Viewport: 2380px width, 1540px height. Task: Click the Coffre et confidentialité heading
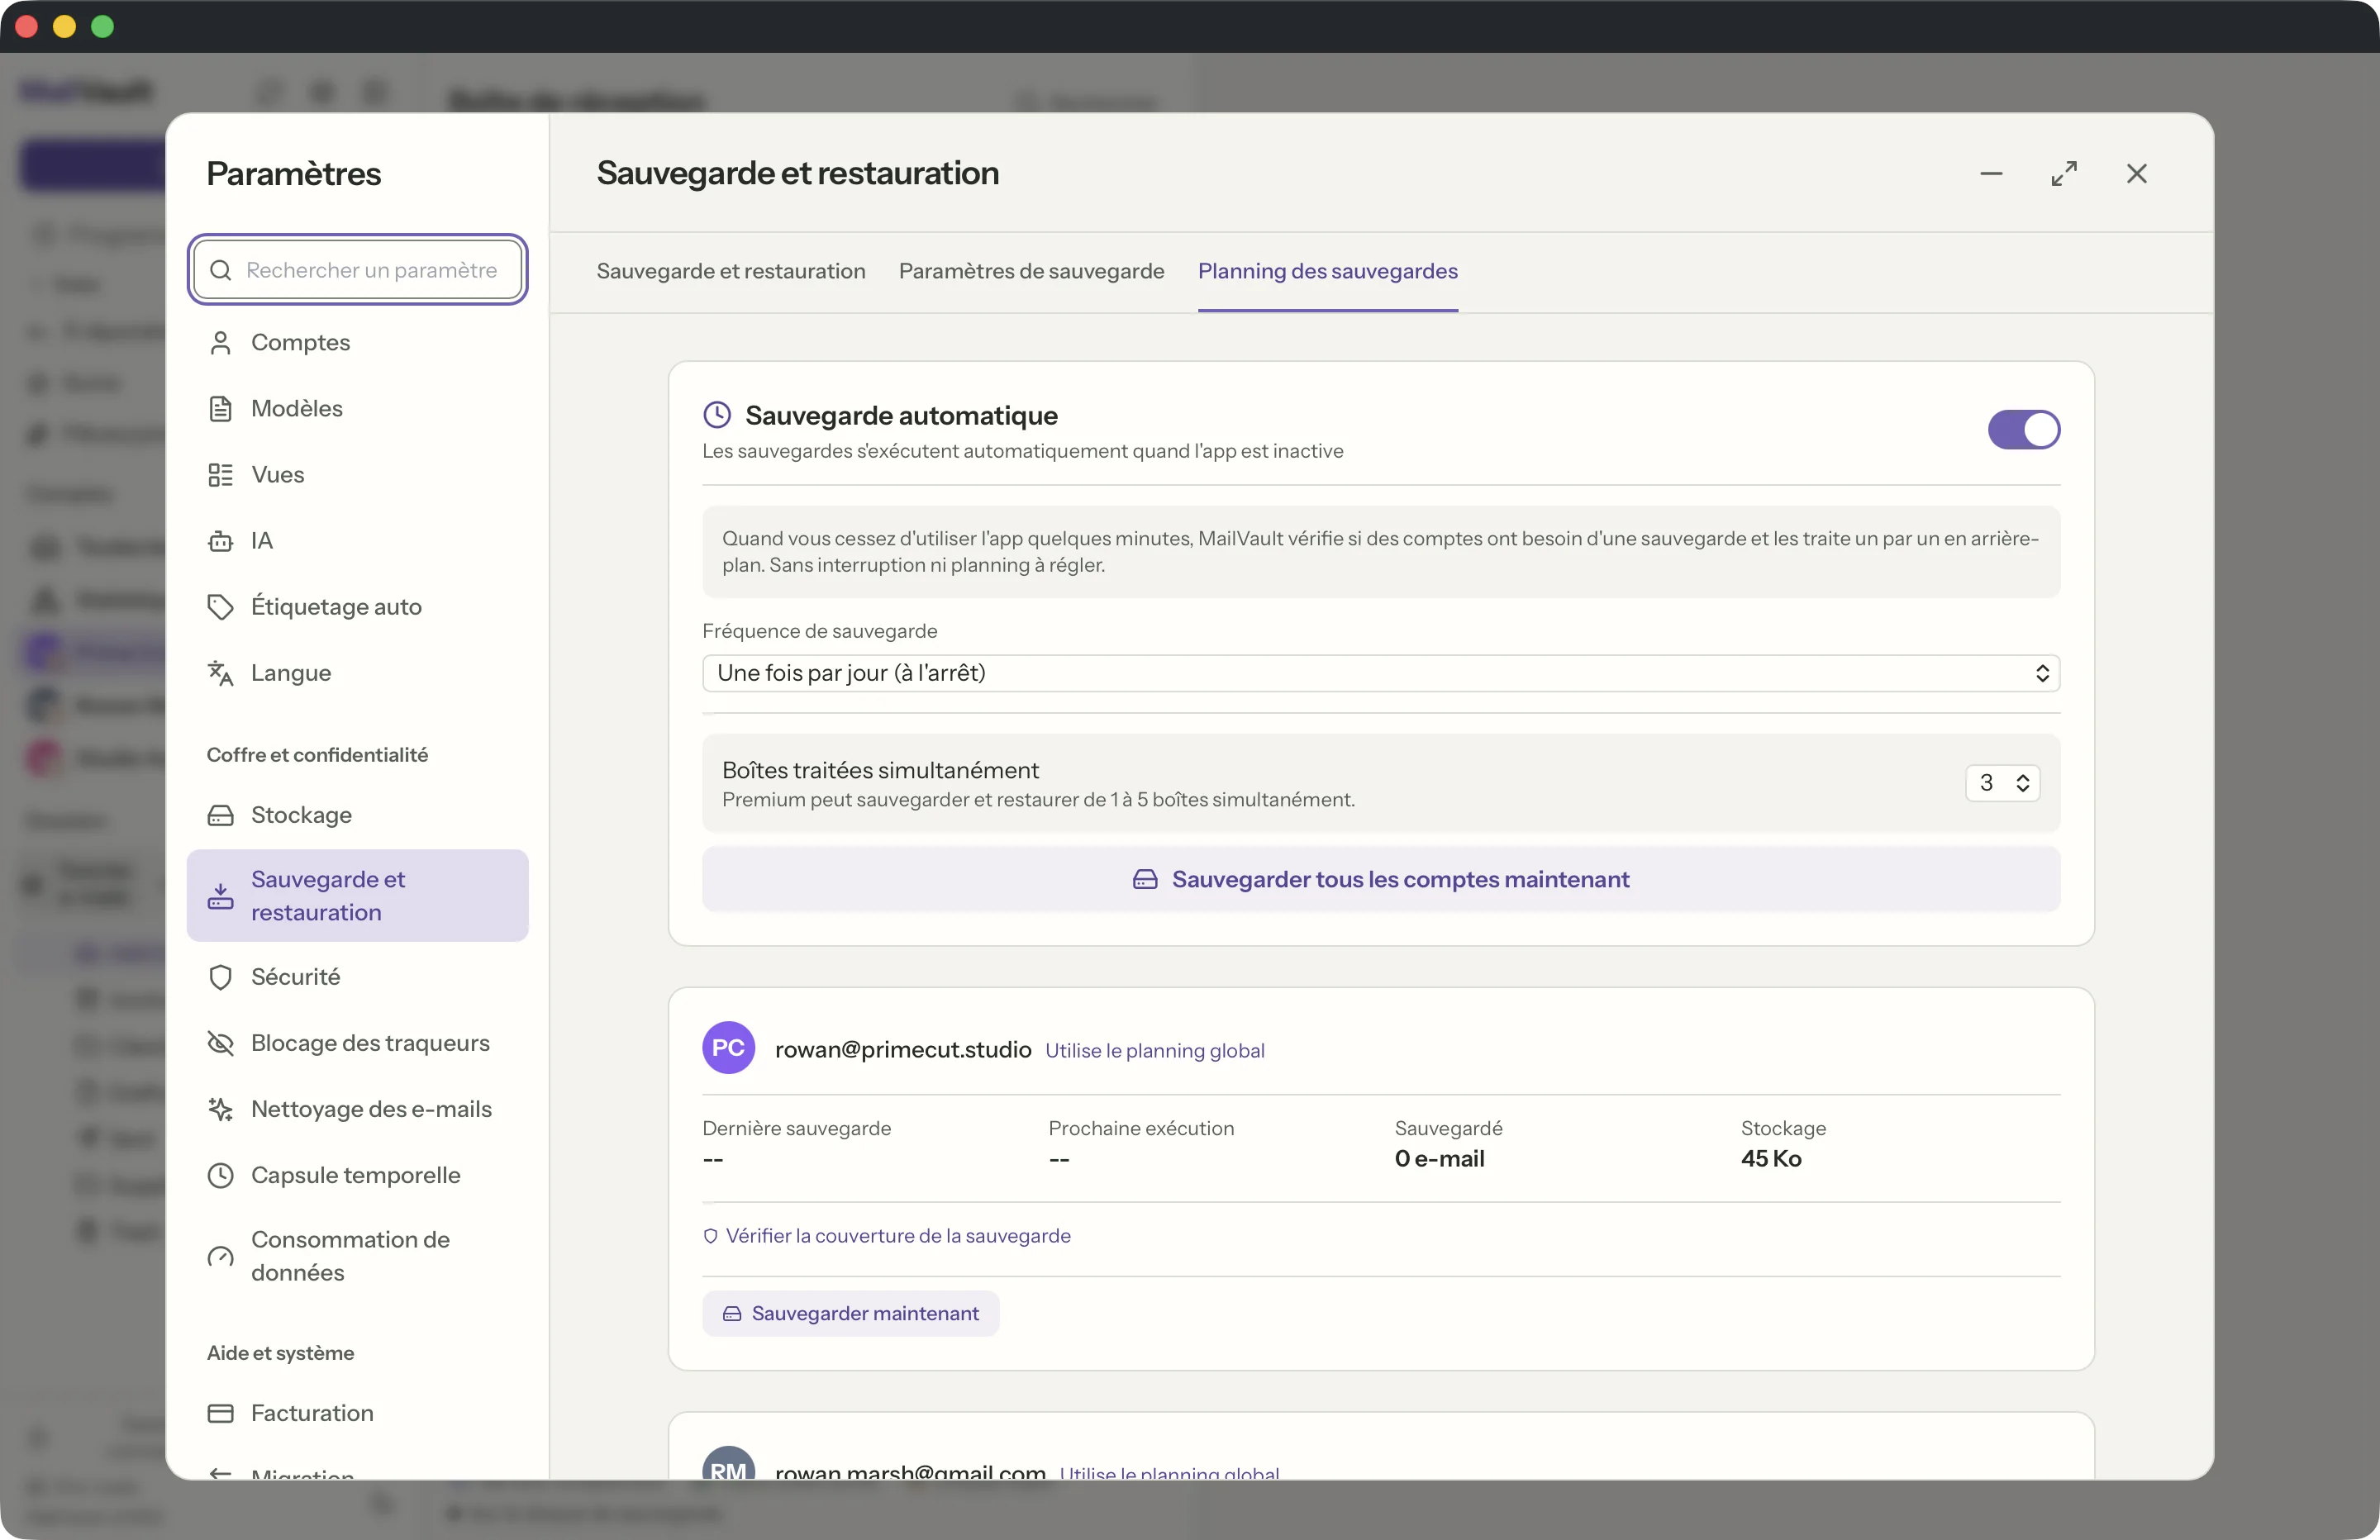click(x=317, y=755)
